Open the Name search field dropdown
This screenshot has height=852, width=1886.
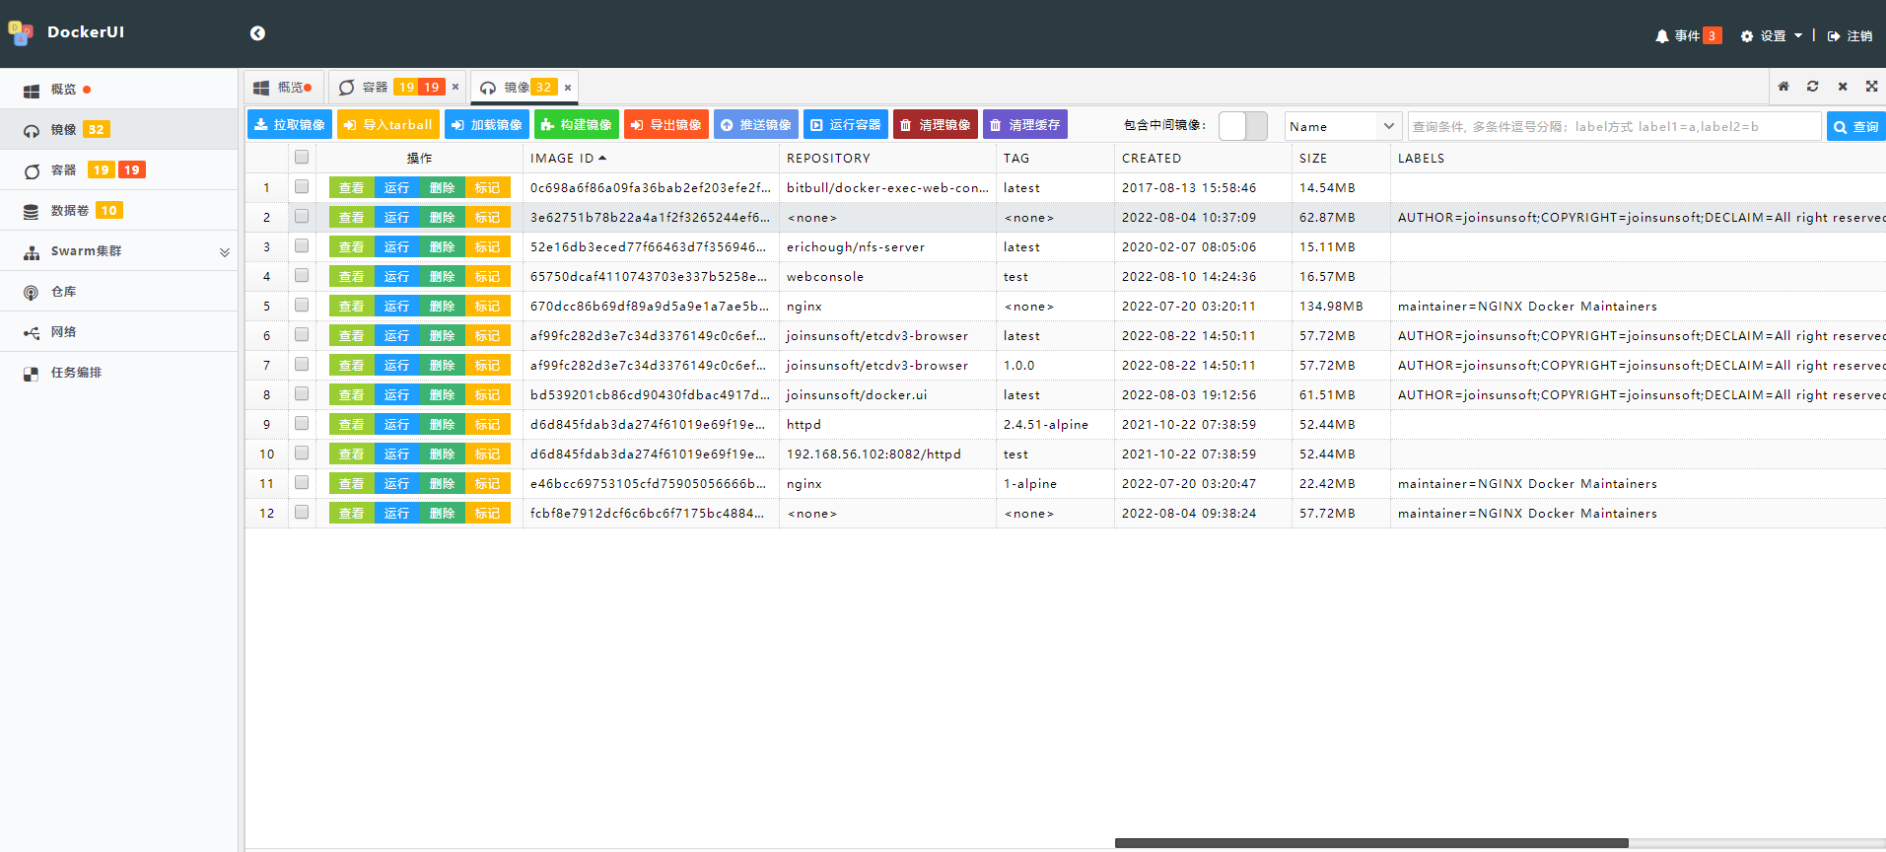(1342, 126)
